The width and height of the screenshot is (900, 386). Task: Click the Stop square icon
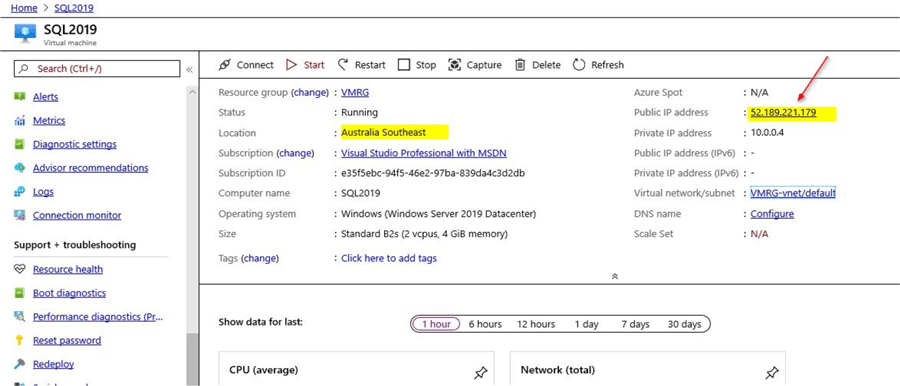(404, 65)
